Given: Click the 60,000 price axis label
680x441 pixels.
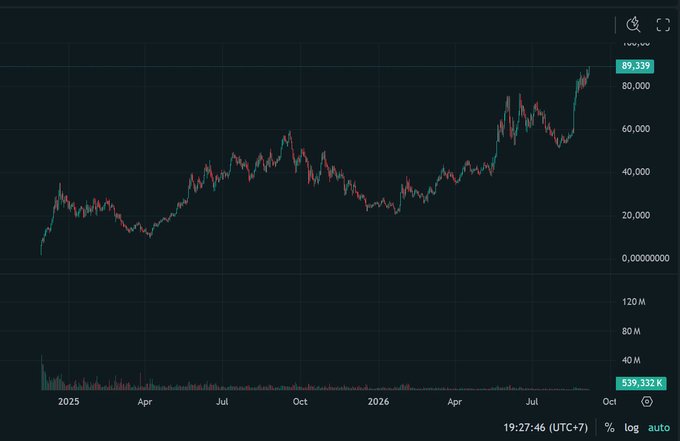Looking at the screenshot, I should [x=636, y=129].
